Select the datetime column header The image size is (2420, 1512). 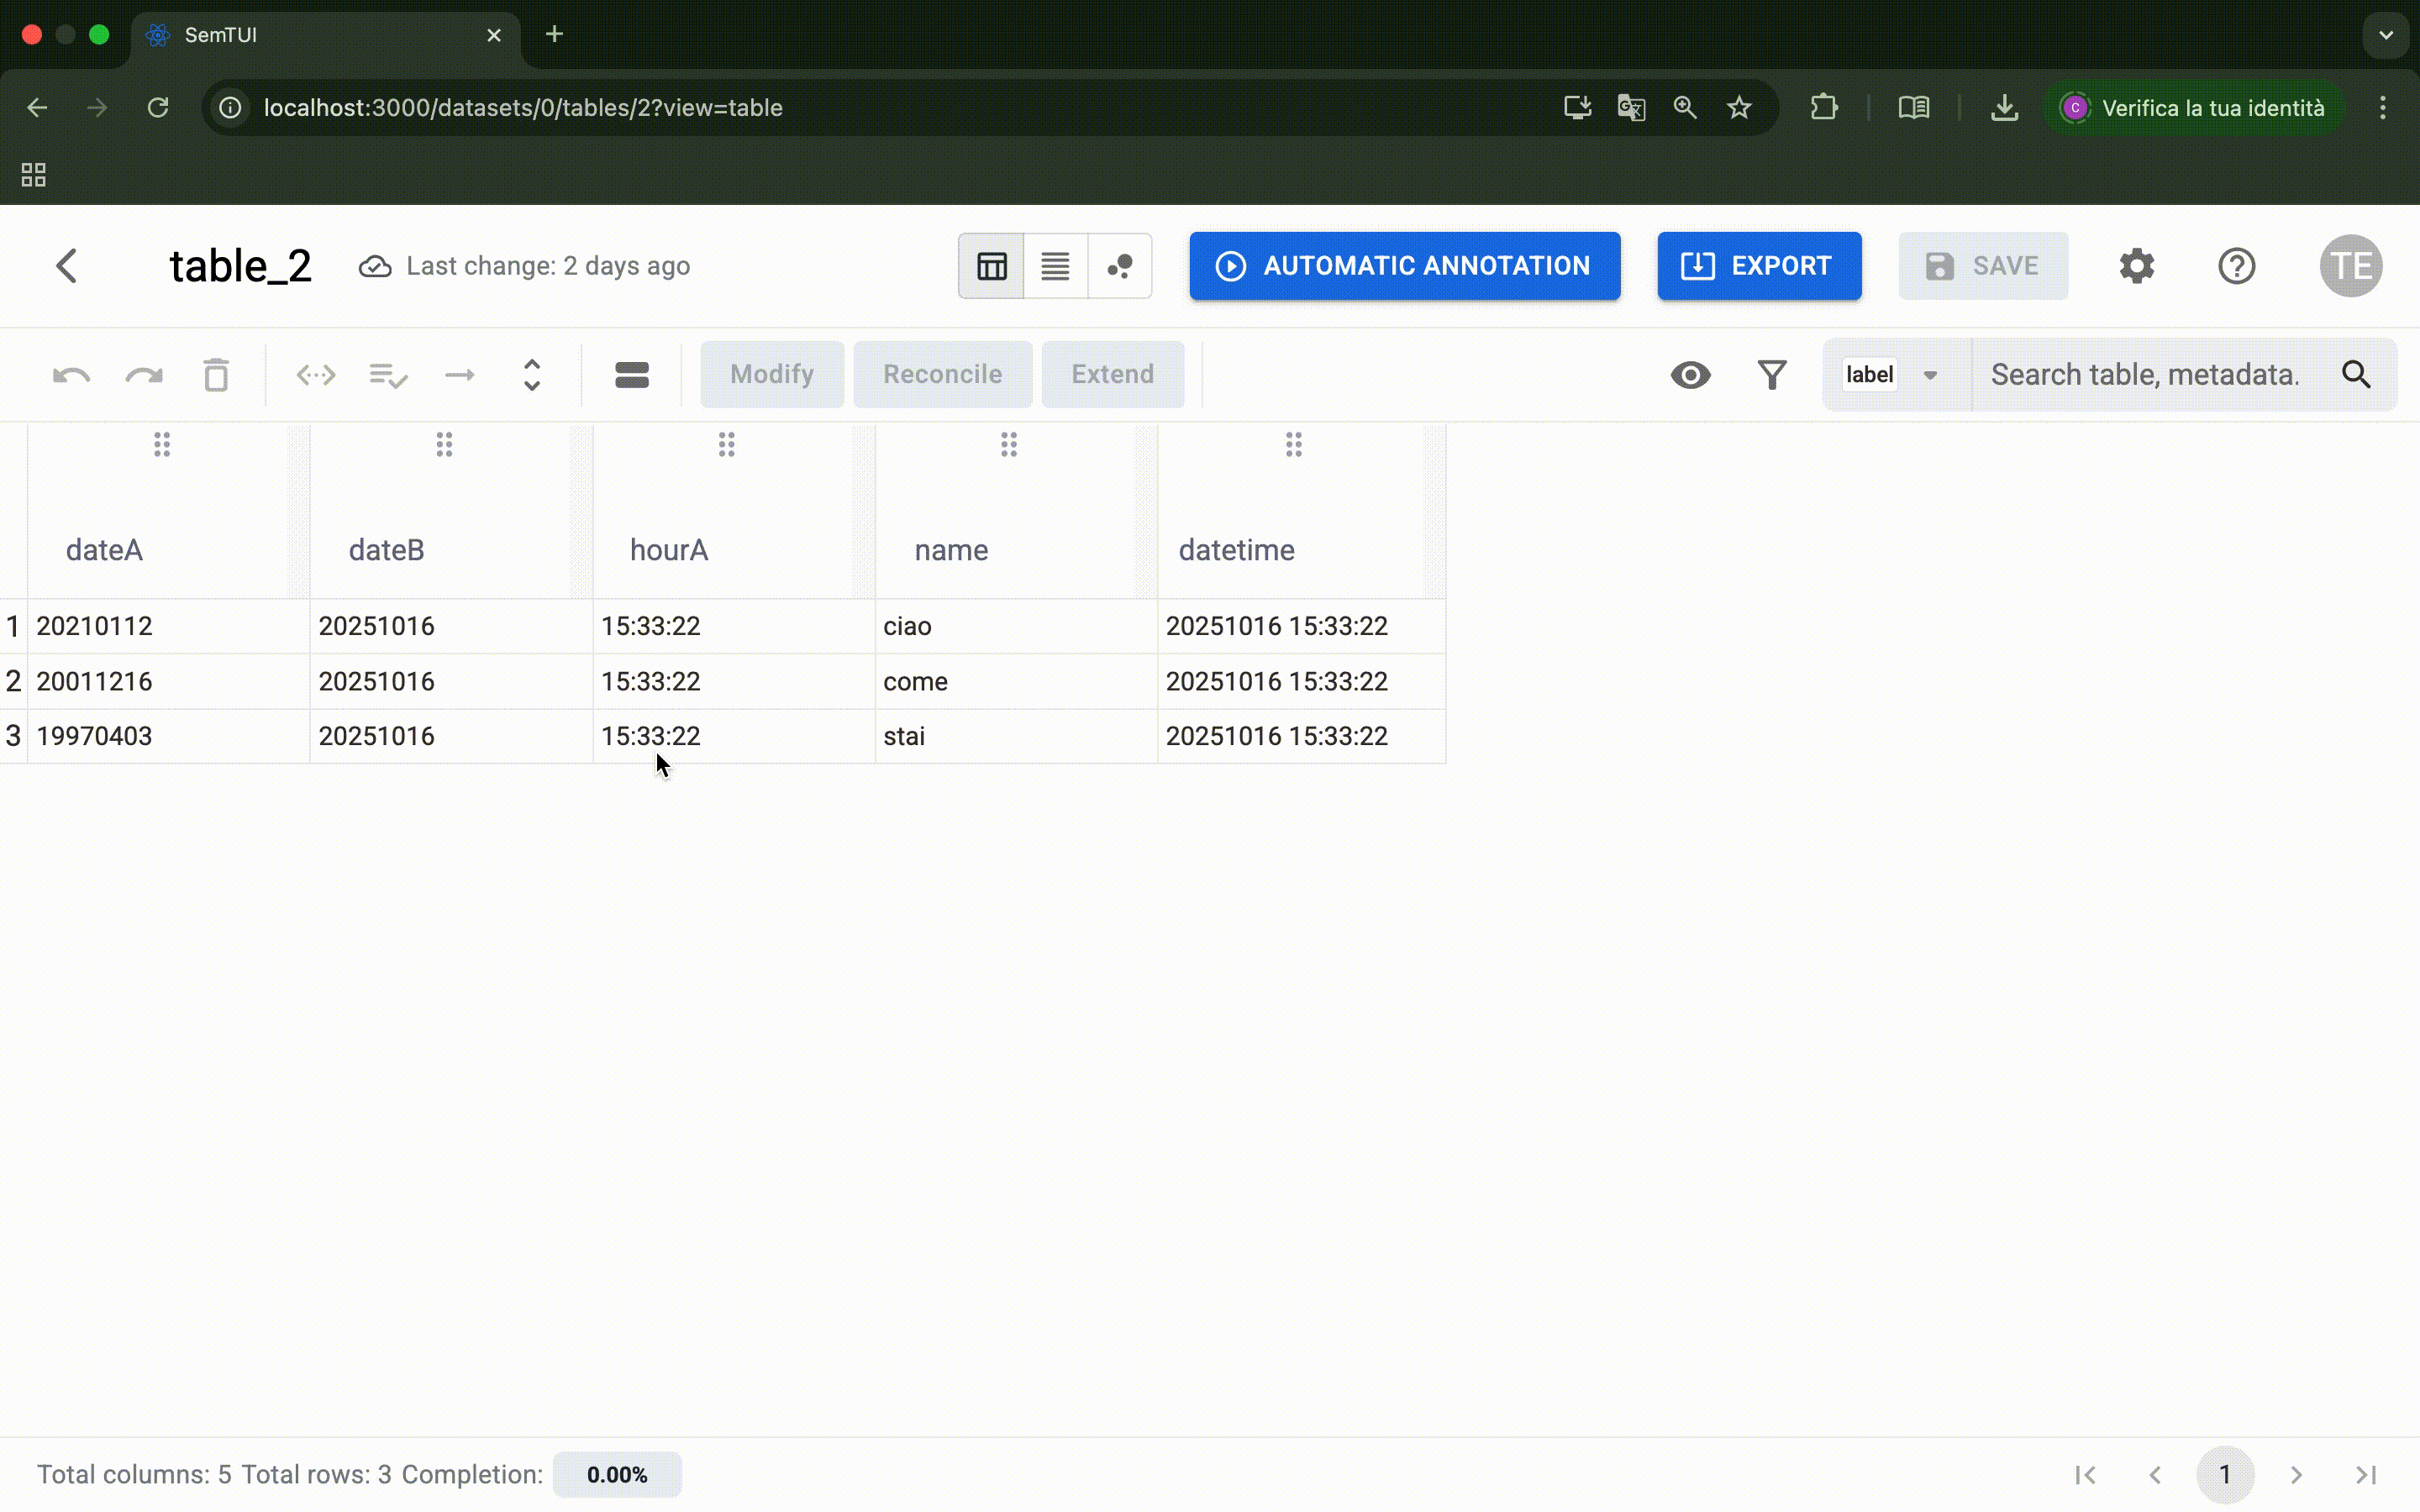pyautogui.click(x=1236, y=550)
